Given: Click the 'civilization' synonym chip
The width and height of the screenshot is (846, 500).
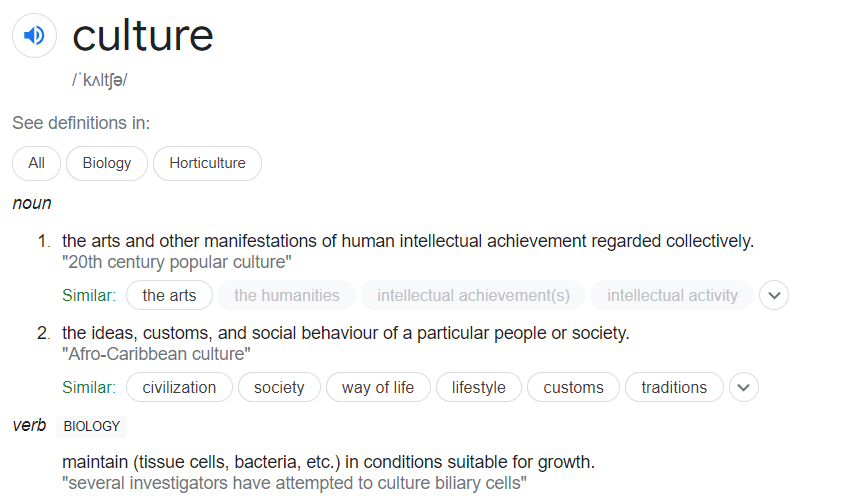Looking at the screenshot, I should coord(179,387).
